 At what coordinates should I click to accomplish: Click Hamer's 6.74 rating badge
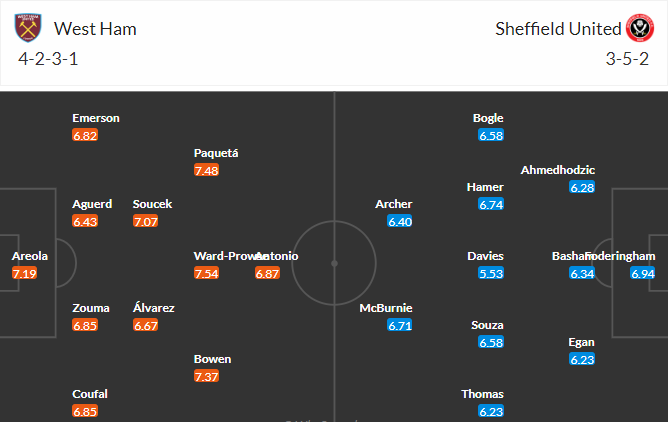point(491,204)
